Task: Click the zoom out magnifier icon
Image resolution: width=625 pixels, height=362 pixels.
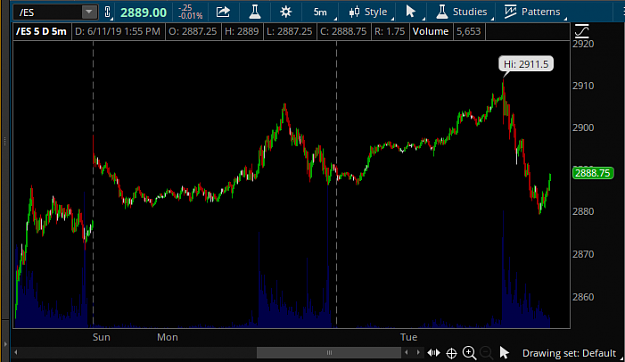Action: pos(486,353)
